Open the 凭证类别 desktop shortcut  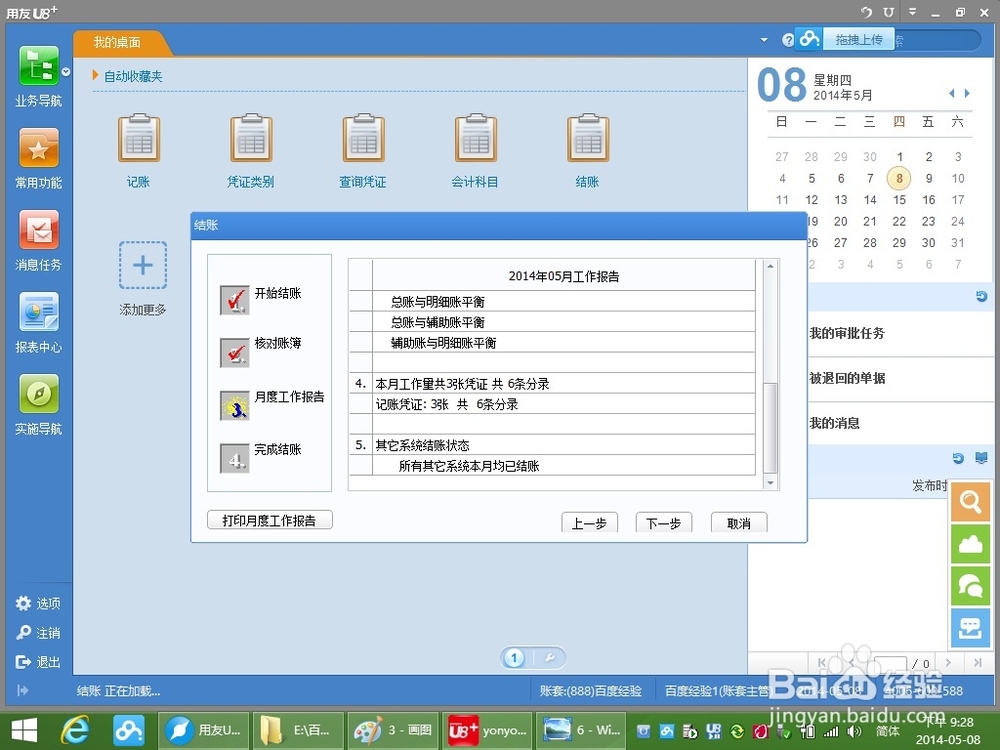point(251,148)
